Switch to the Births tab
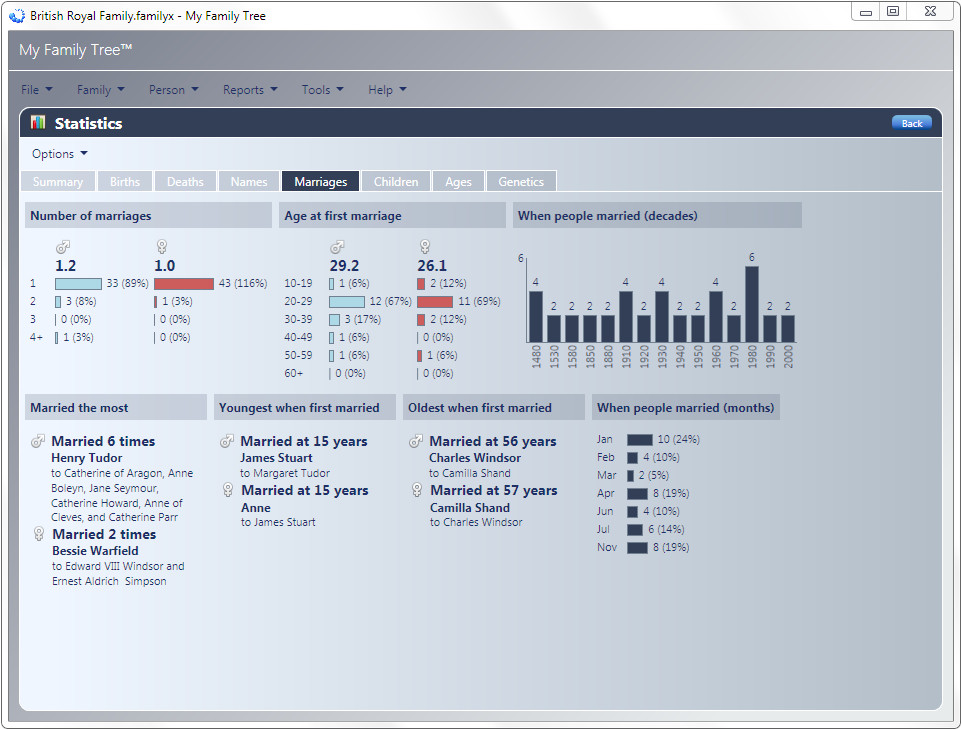This screenshot has width=962, height=730. click(x=125, y=182)
